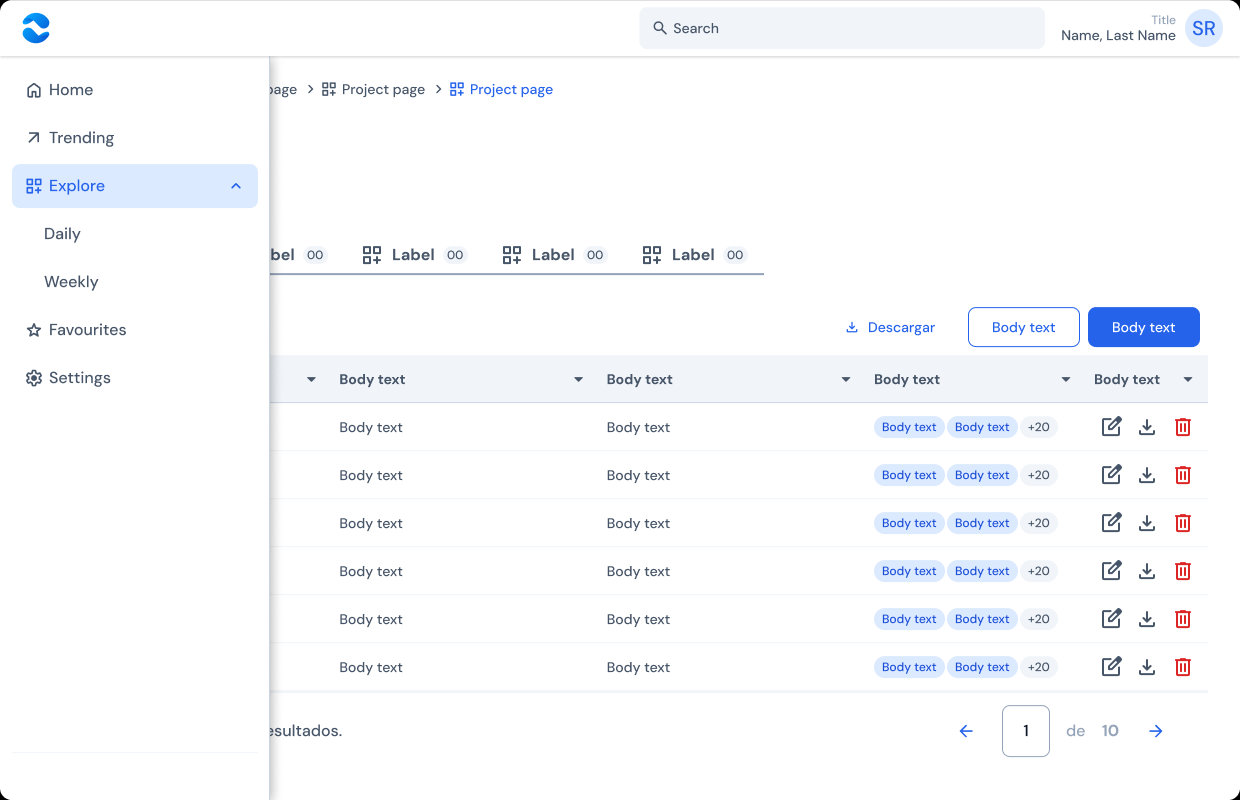Click the page number input showing 1
1240x800 pixels.
pos(1026,731)
